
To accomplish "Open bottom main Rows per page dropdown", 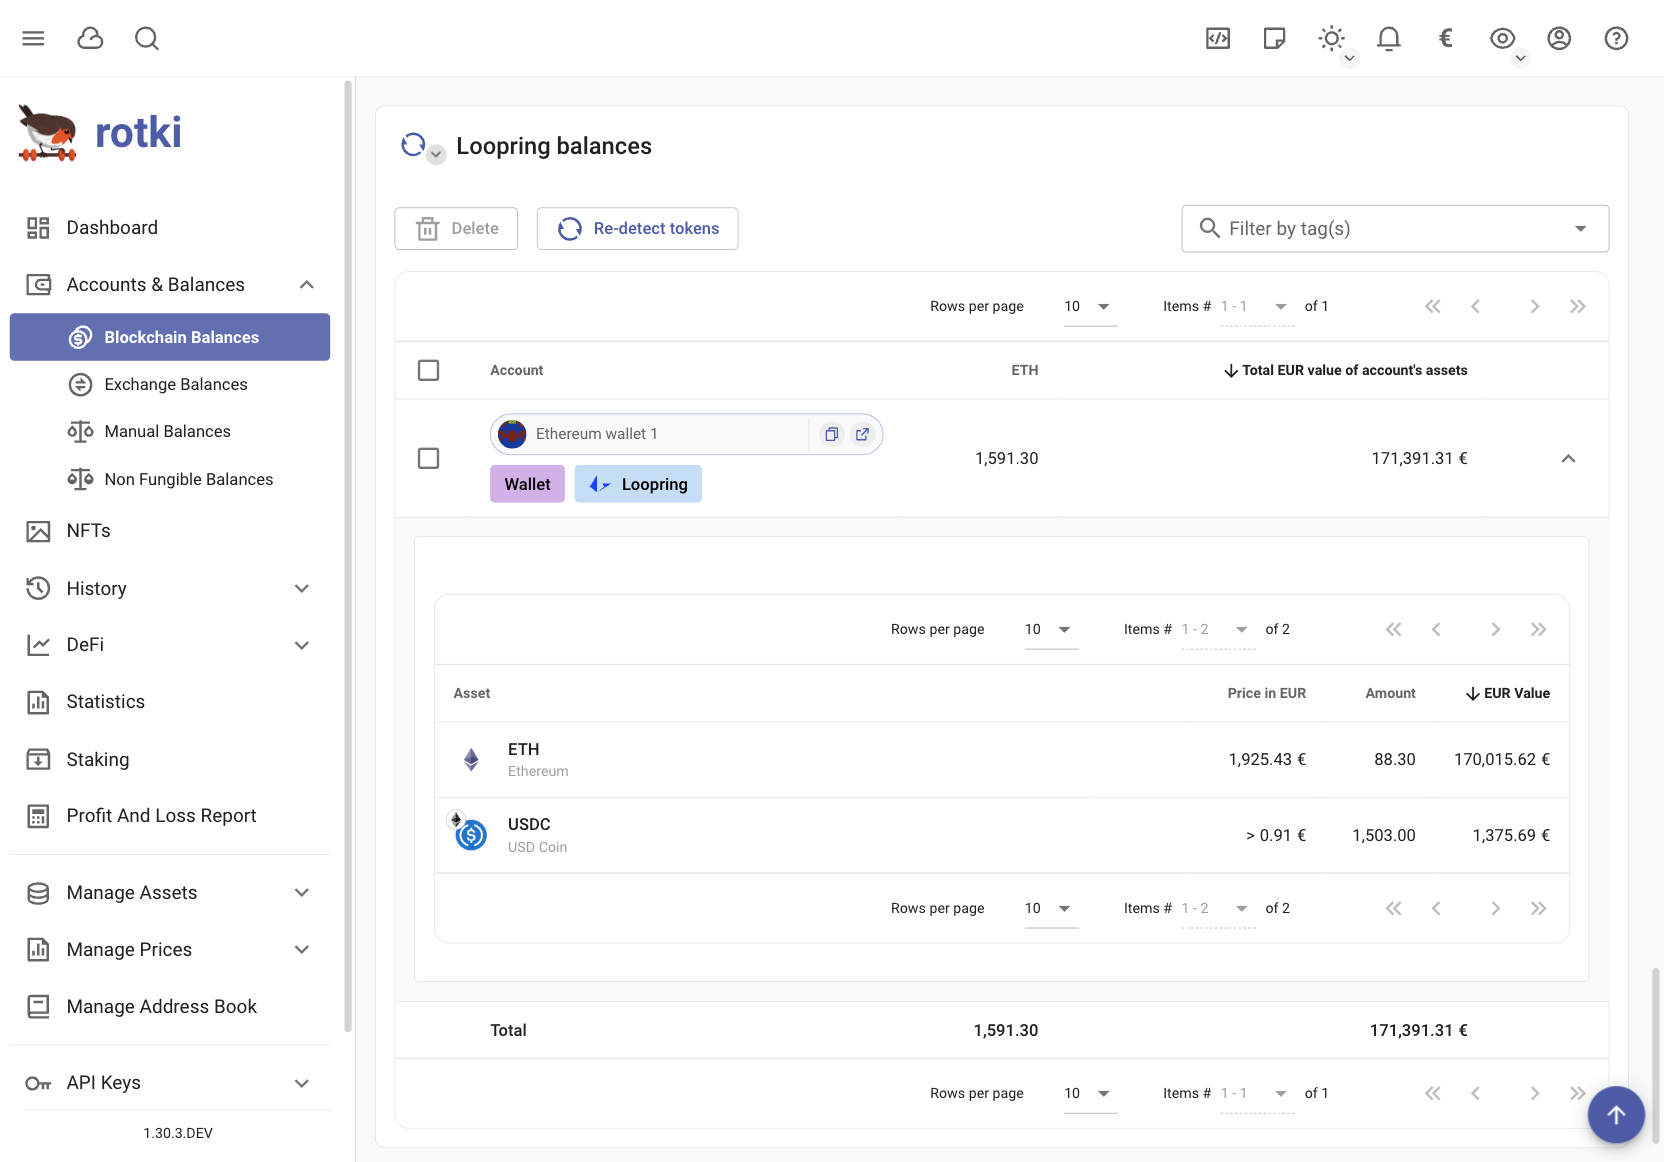I will pos(1090,1094).
